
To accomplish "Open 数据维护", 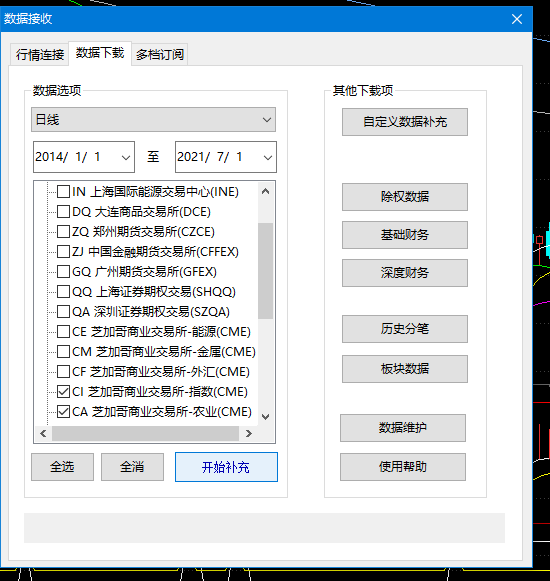I will (403, 428).
